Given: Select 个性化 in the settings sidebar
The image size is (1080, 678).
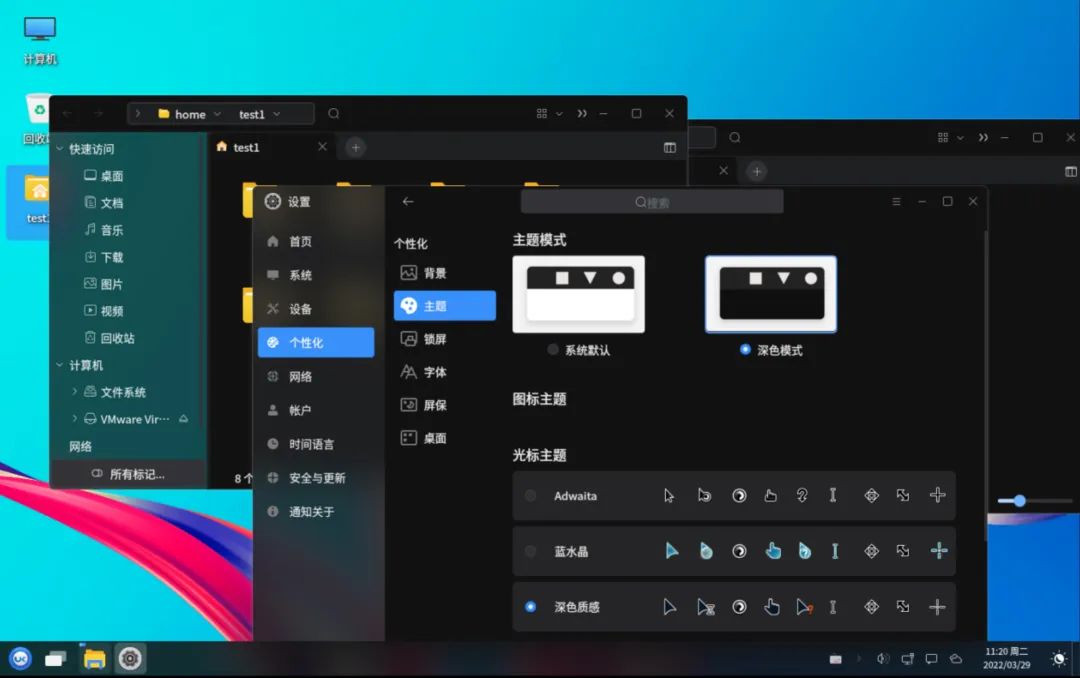Looking at the screenshot, I should point(316,342).
